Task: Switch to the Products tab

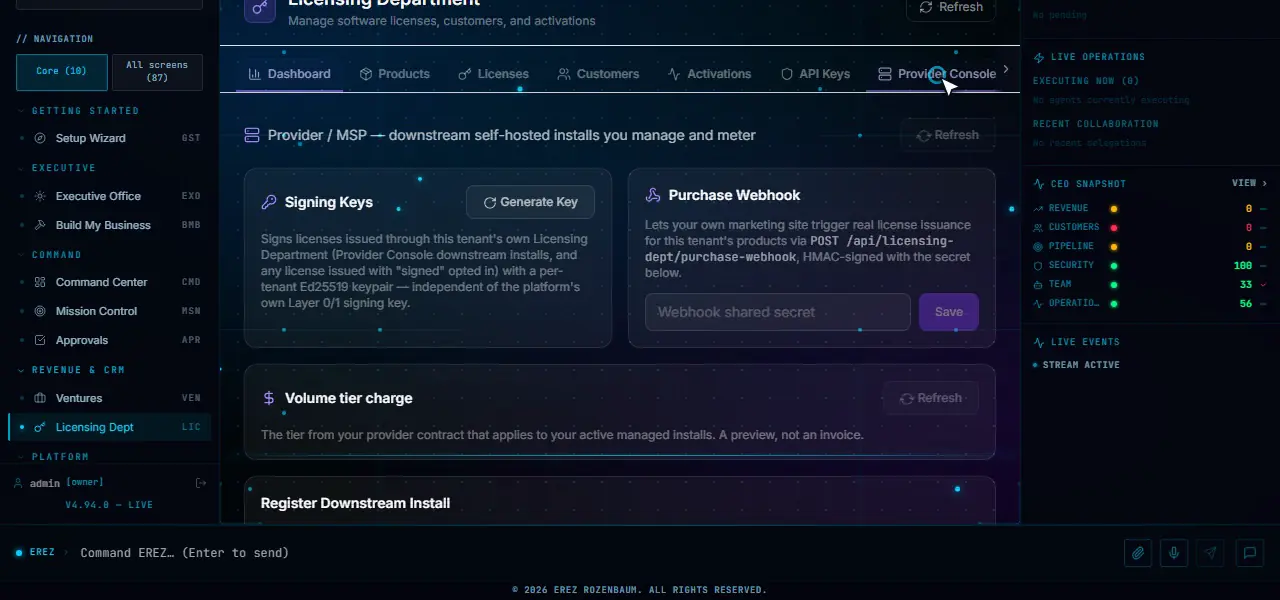Action: pyautogui.click(x=394, y=74)
